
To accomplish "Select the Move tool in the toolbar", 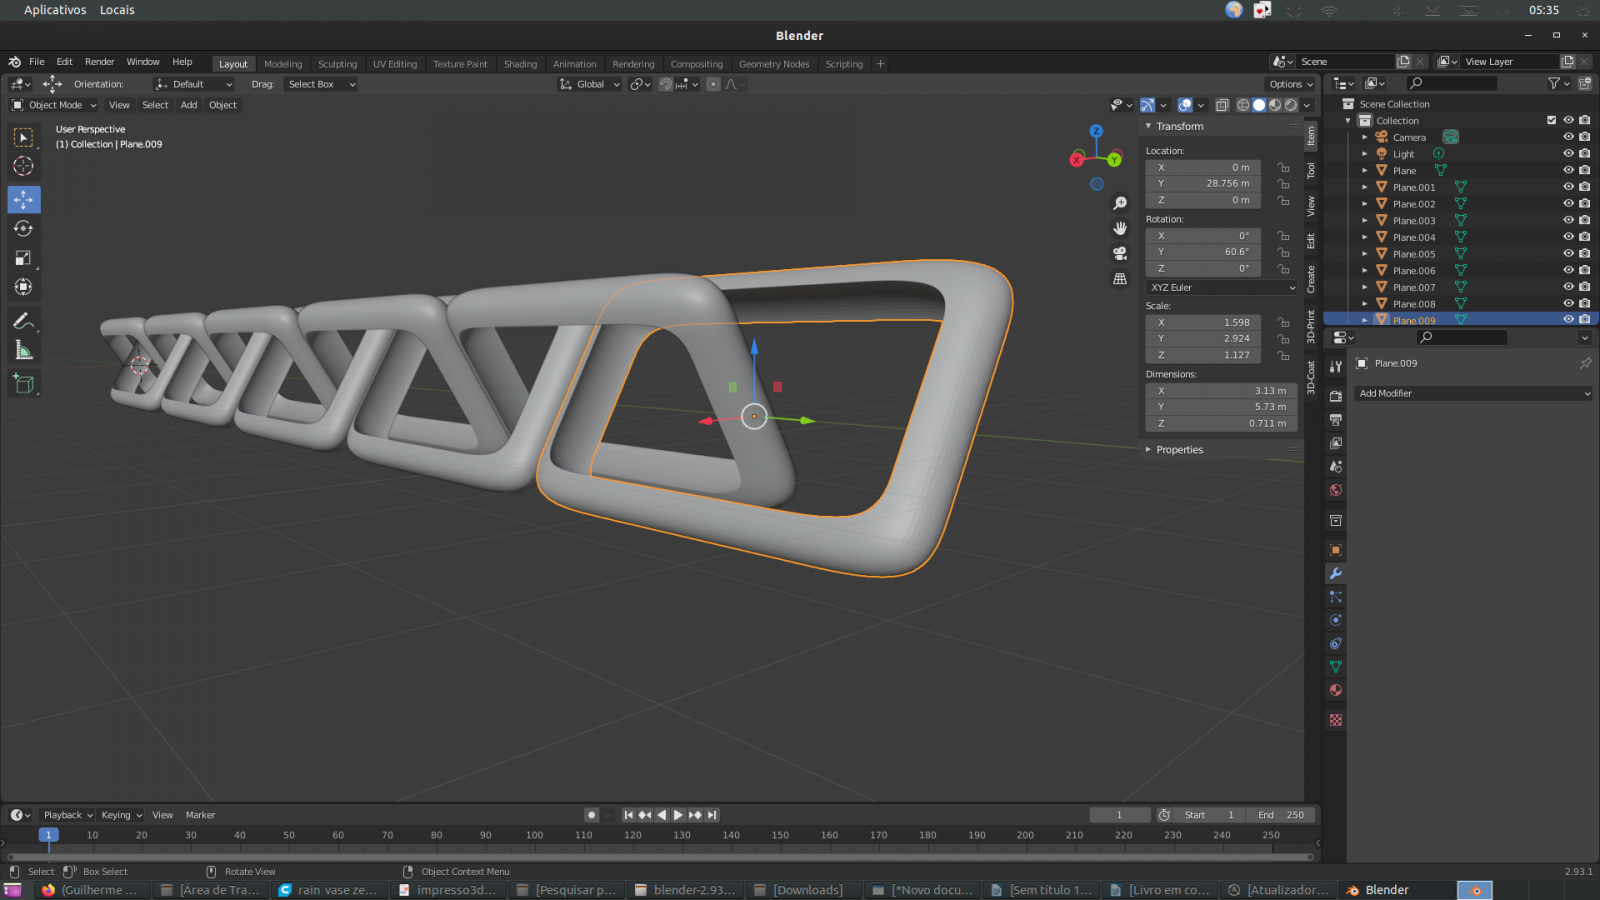I will (24, 199).
